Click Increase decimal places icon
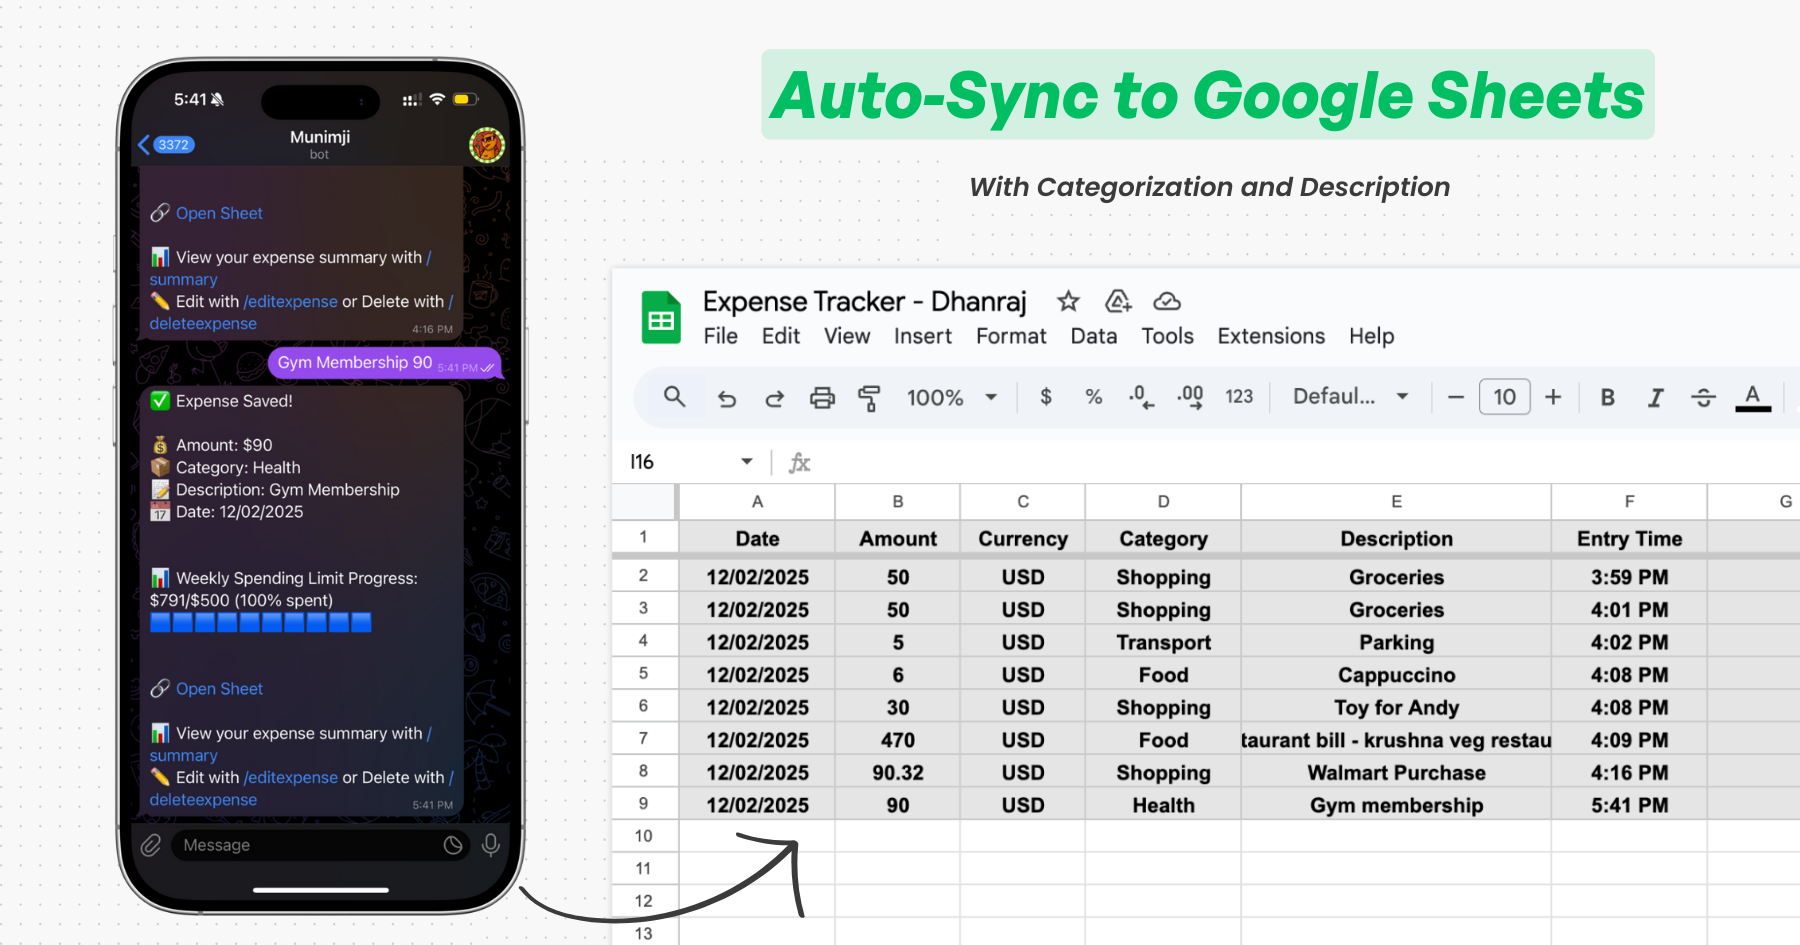Image resolution: width=1800 pixels, height=945 pixels. (1190, 397)
